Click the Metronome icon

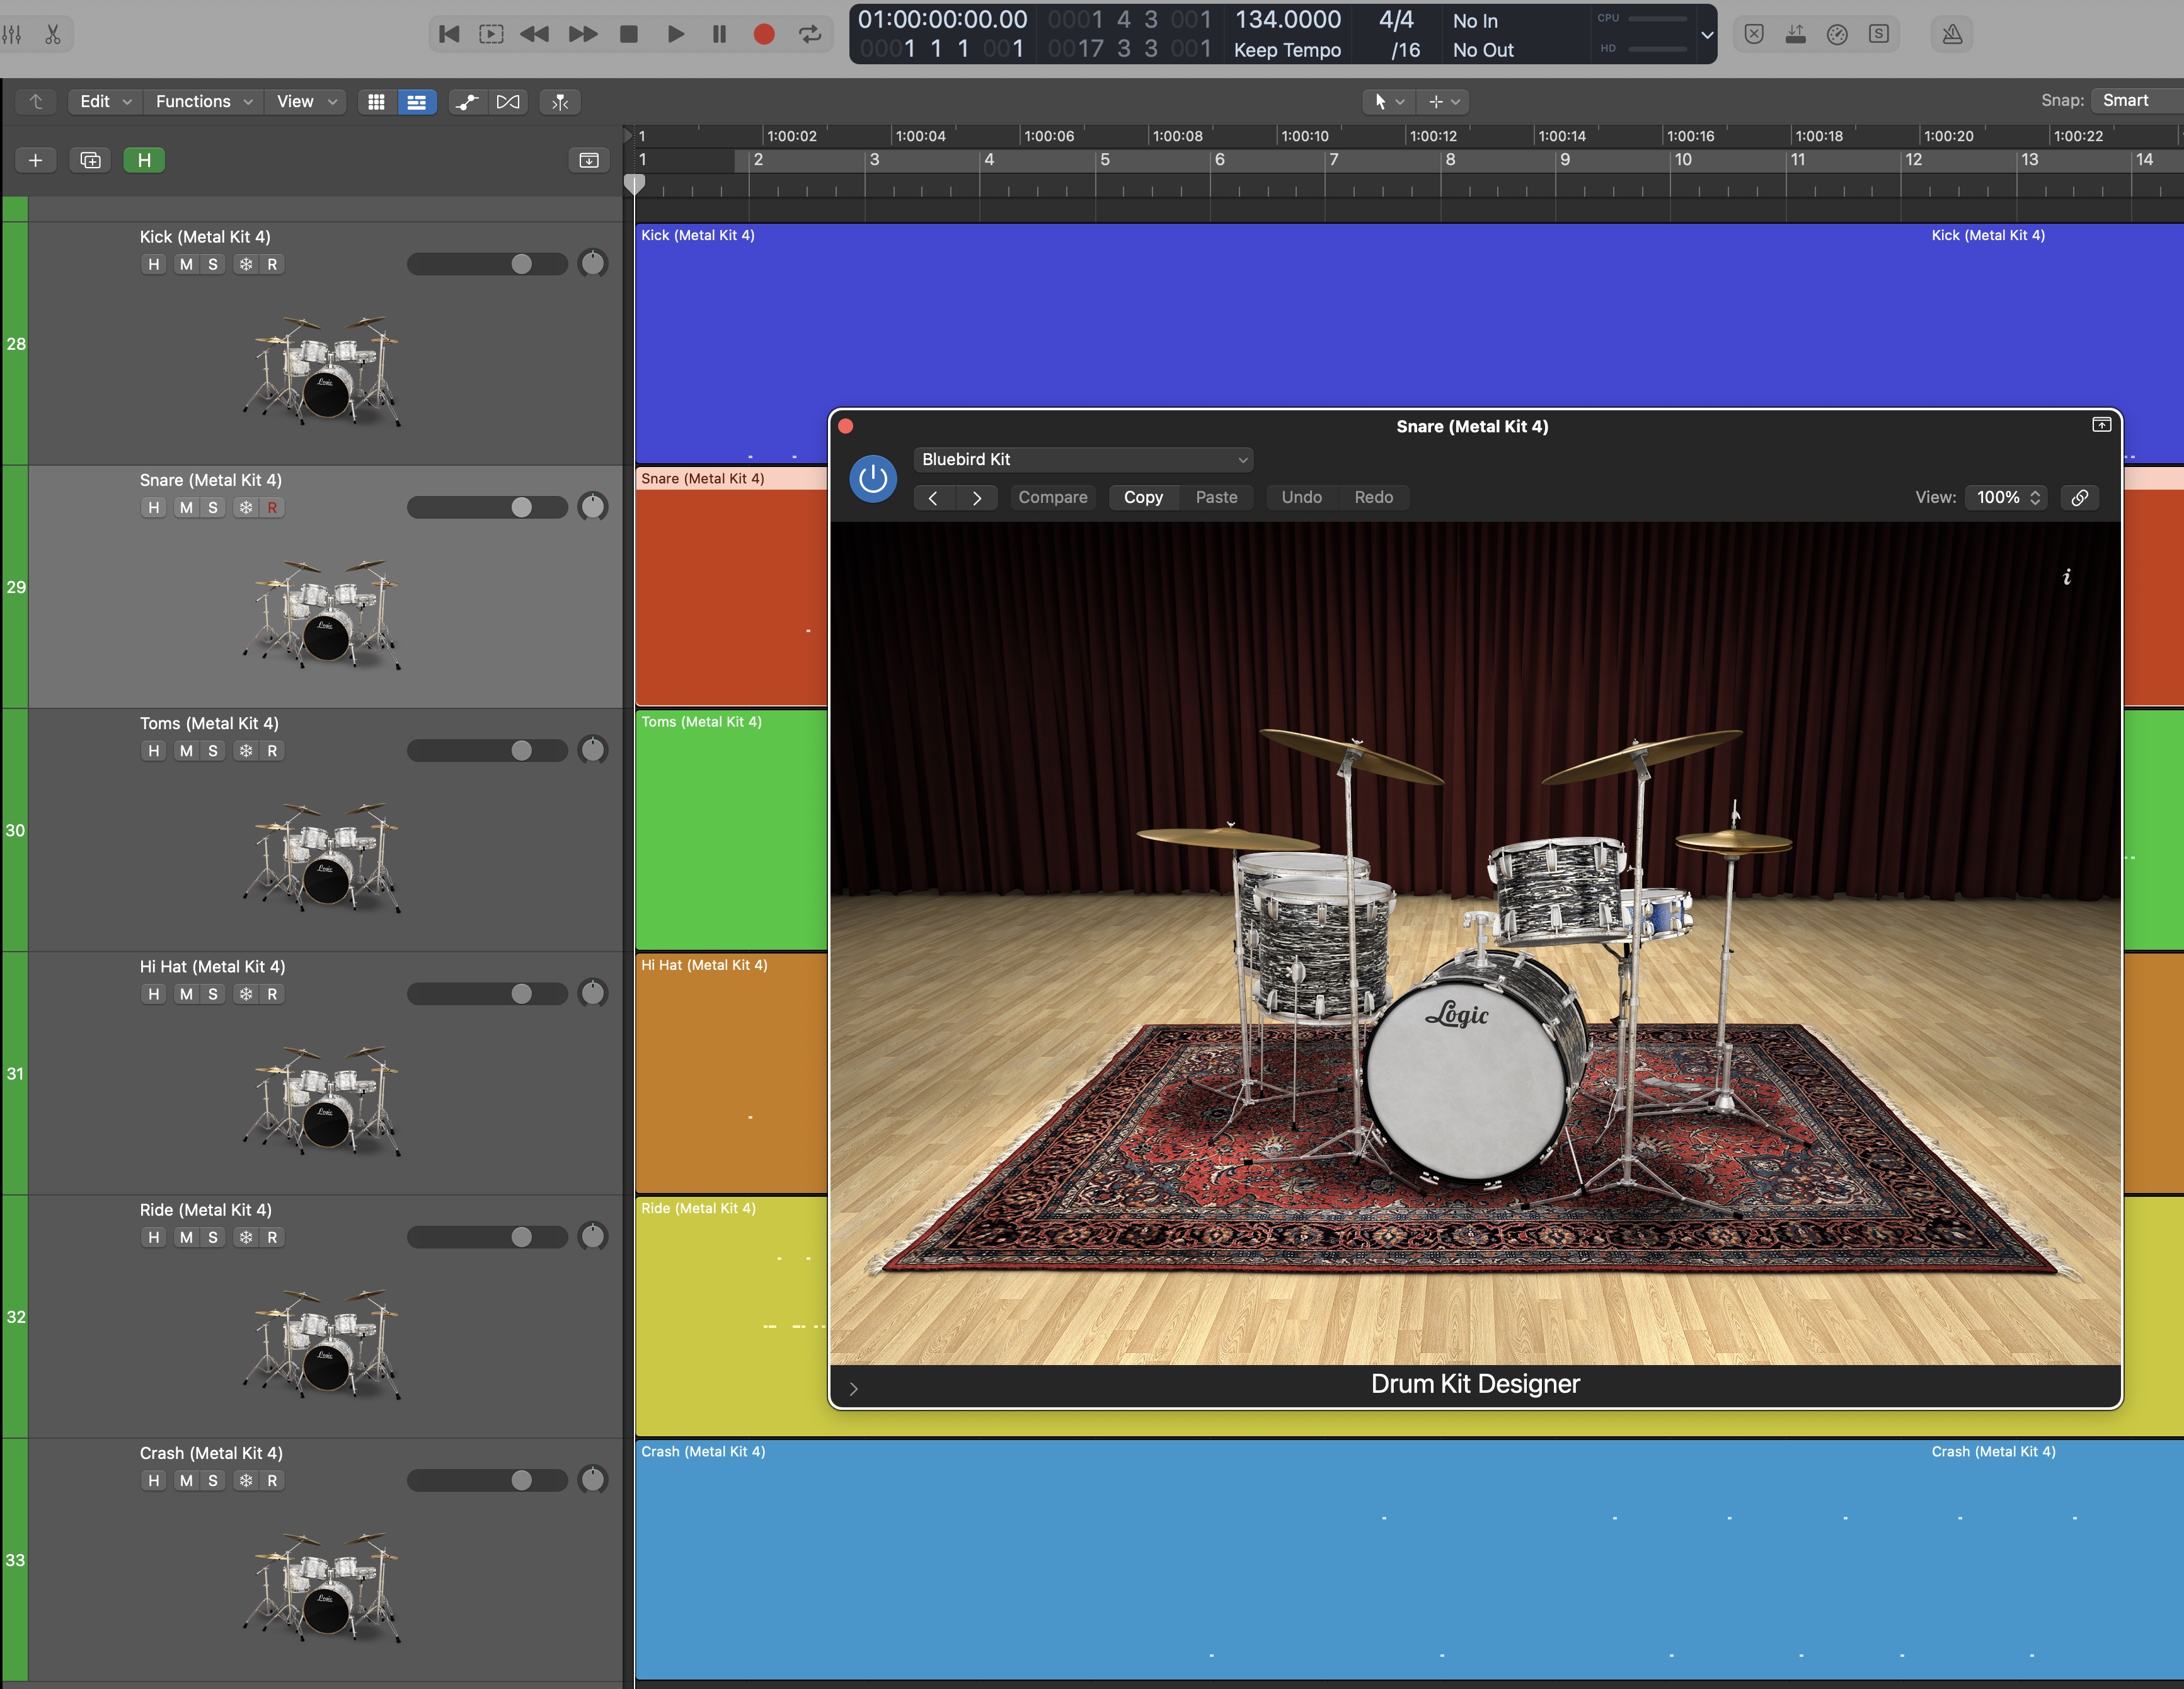tap(1951, 34)
